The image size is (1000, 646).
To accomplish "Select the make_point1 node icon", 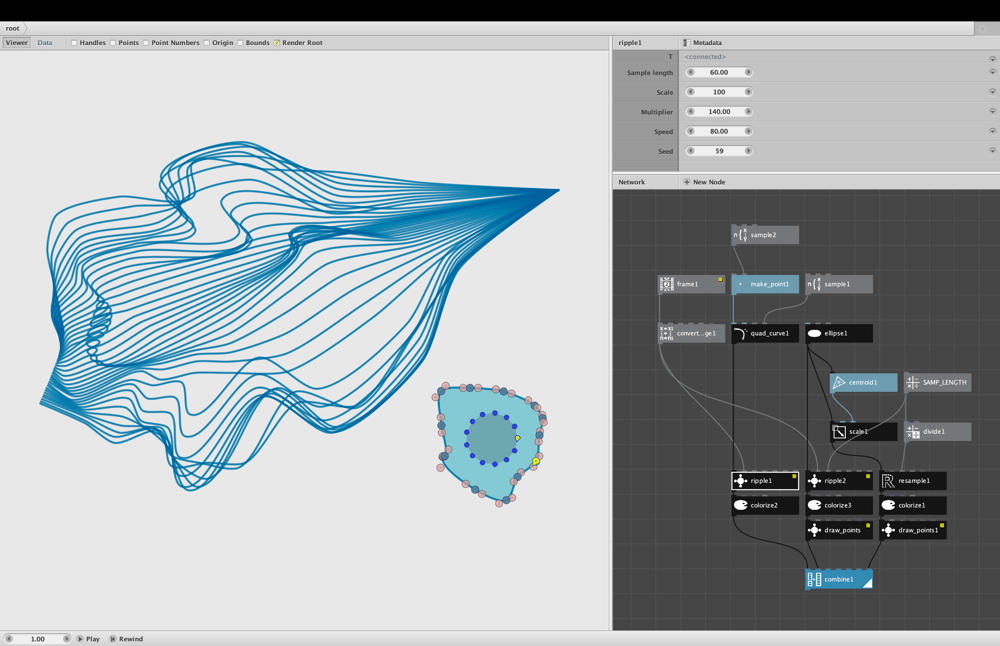I will click(x=740, y=284).
